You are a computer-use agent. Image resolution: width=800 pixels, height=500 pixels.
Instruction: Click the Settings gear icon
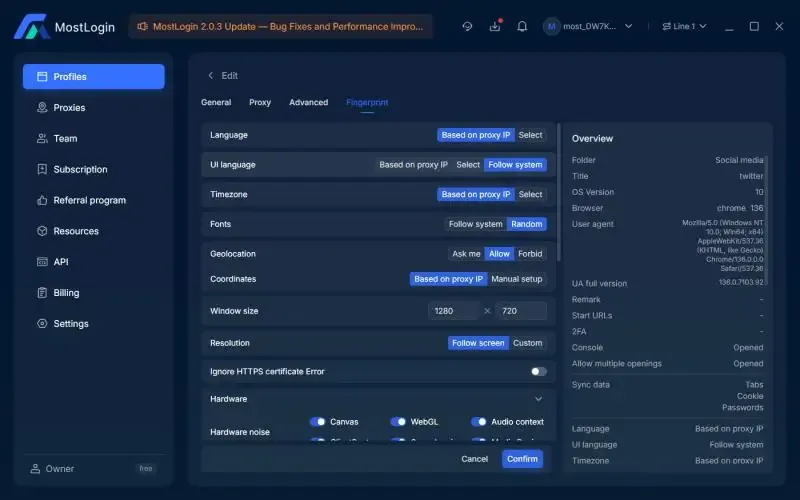42,323
